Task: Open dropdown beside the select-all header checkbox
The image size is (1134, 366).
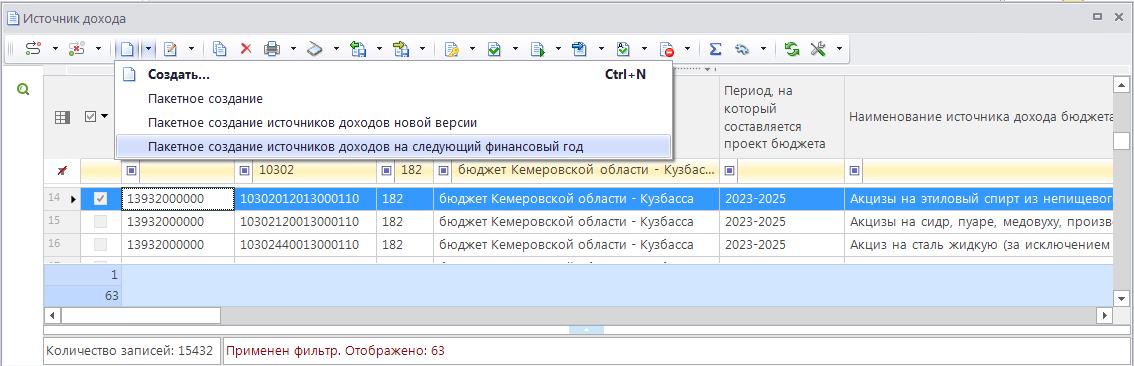Action: (104, 116)
